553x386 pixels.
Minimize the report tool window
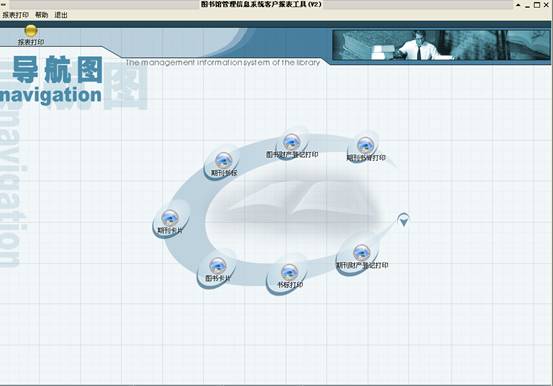pyautogui.click(x=527, y=5)
